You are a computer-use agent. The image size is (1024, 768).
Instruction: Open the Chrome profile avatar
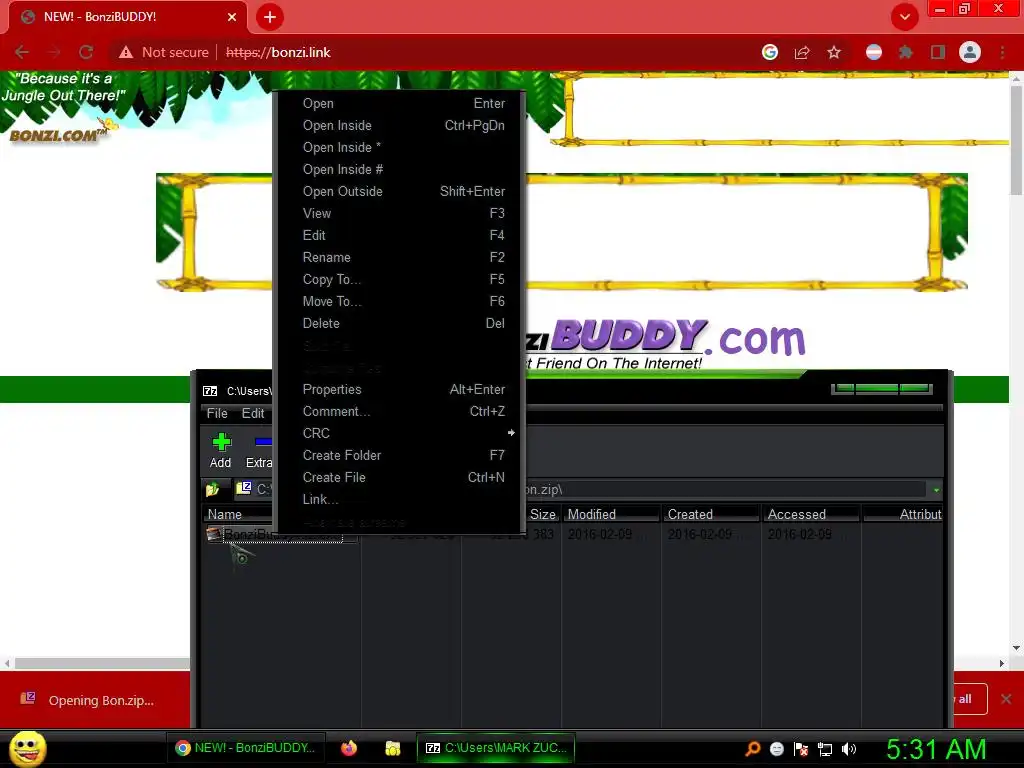[970, 52]
